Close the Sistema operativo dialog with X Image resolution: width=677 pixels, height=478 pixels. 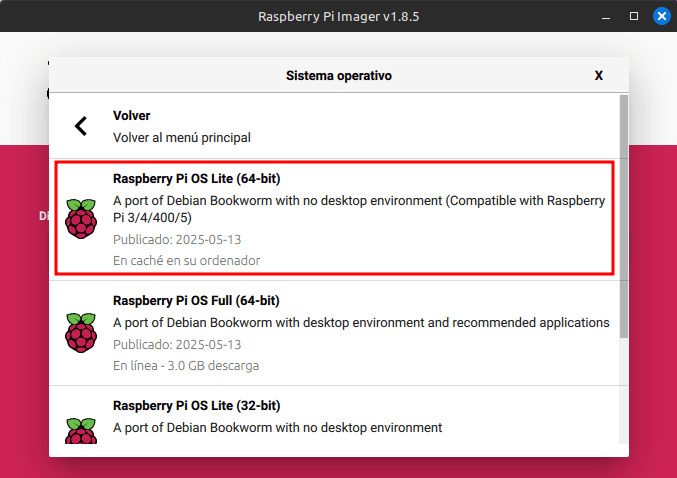click(x=598, y=76)
